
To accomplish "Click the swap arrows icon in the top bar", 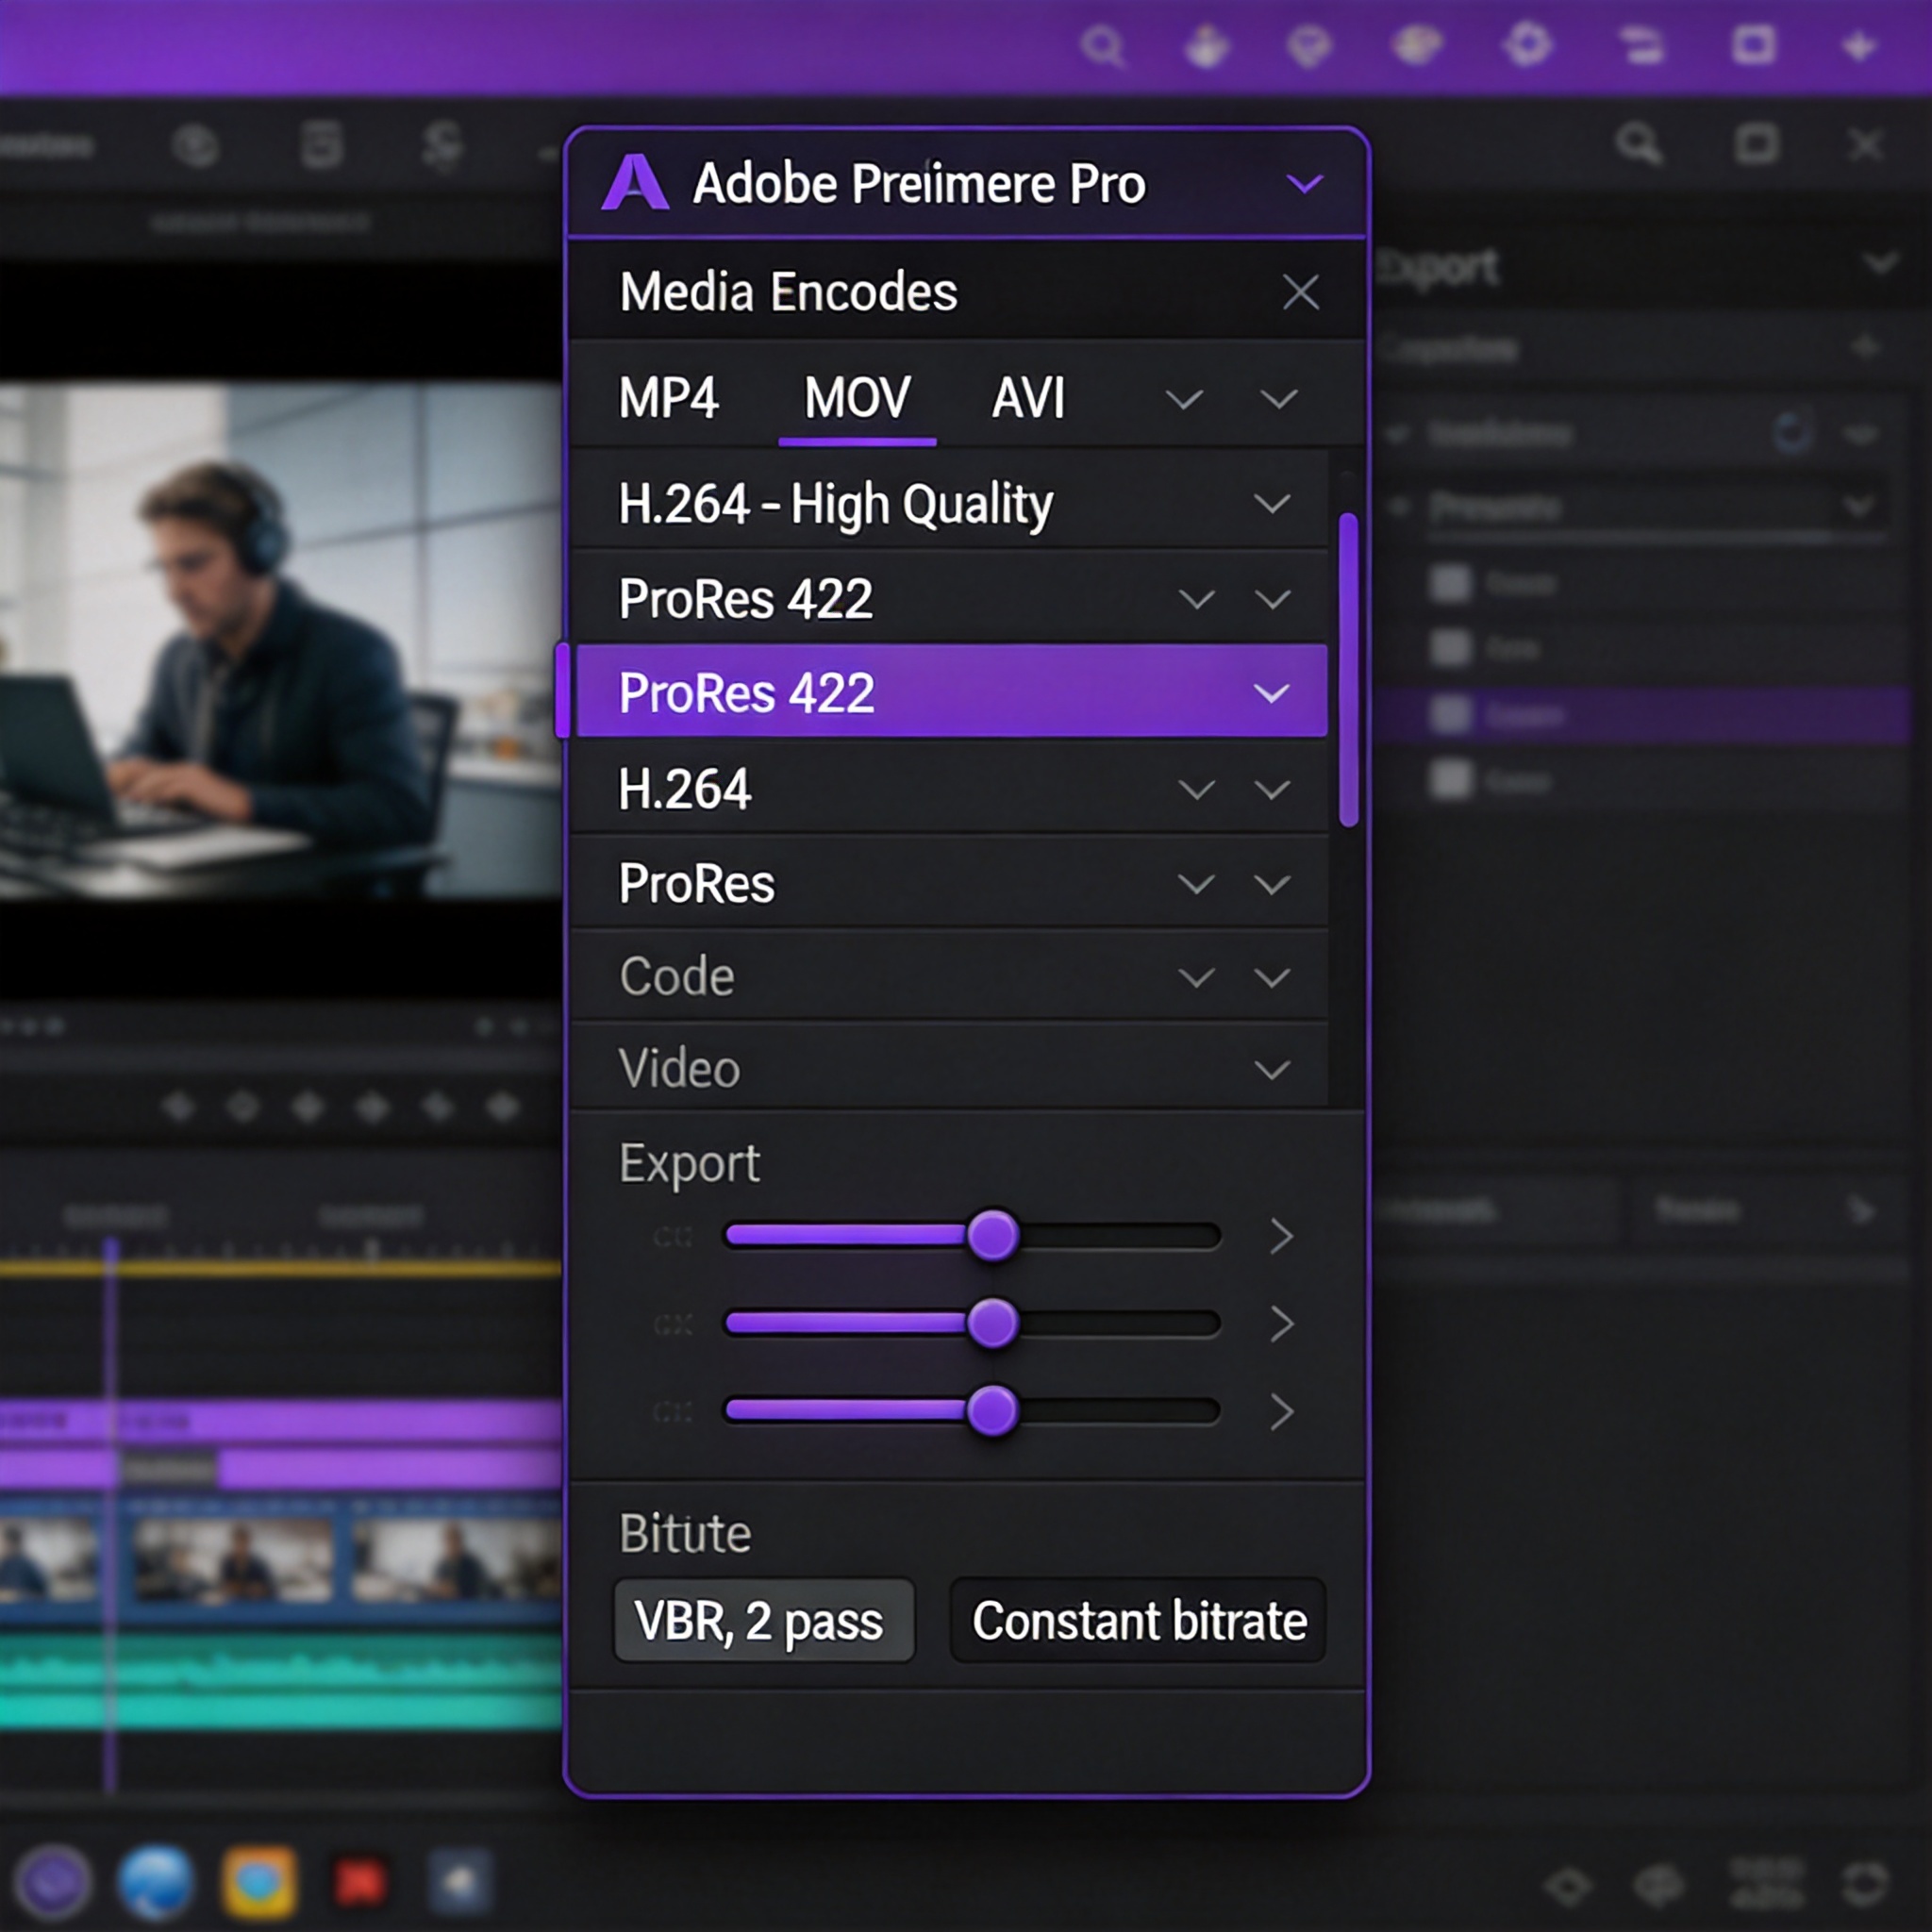I will click(x=1641, y=45).
